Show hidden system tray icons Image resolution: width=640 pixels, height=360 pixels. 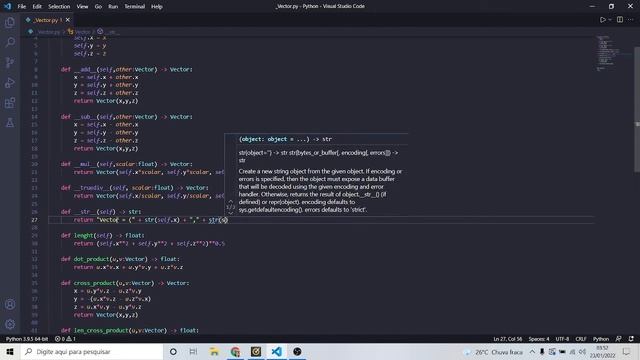tap(532, 351)
